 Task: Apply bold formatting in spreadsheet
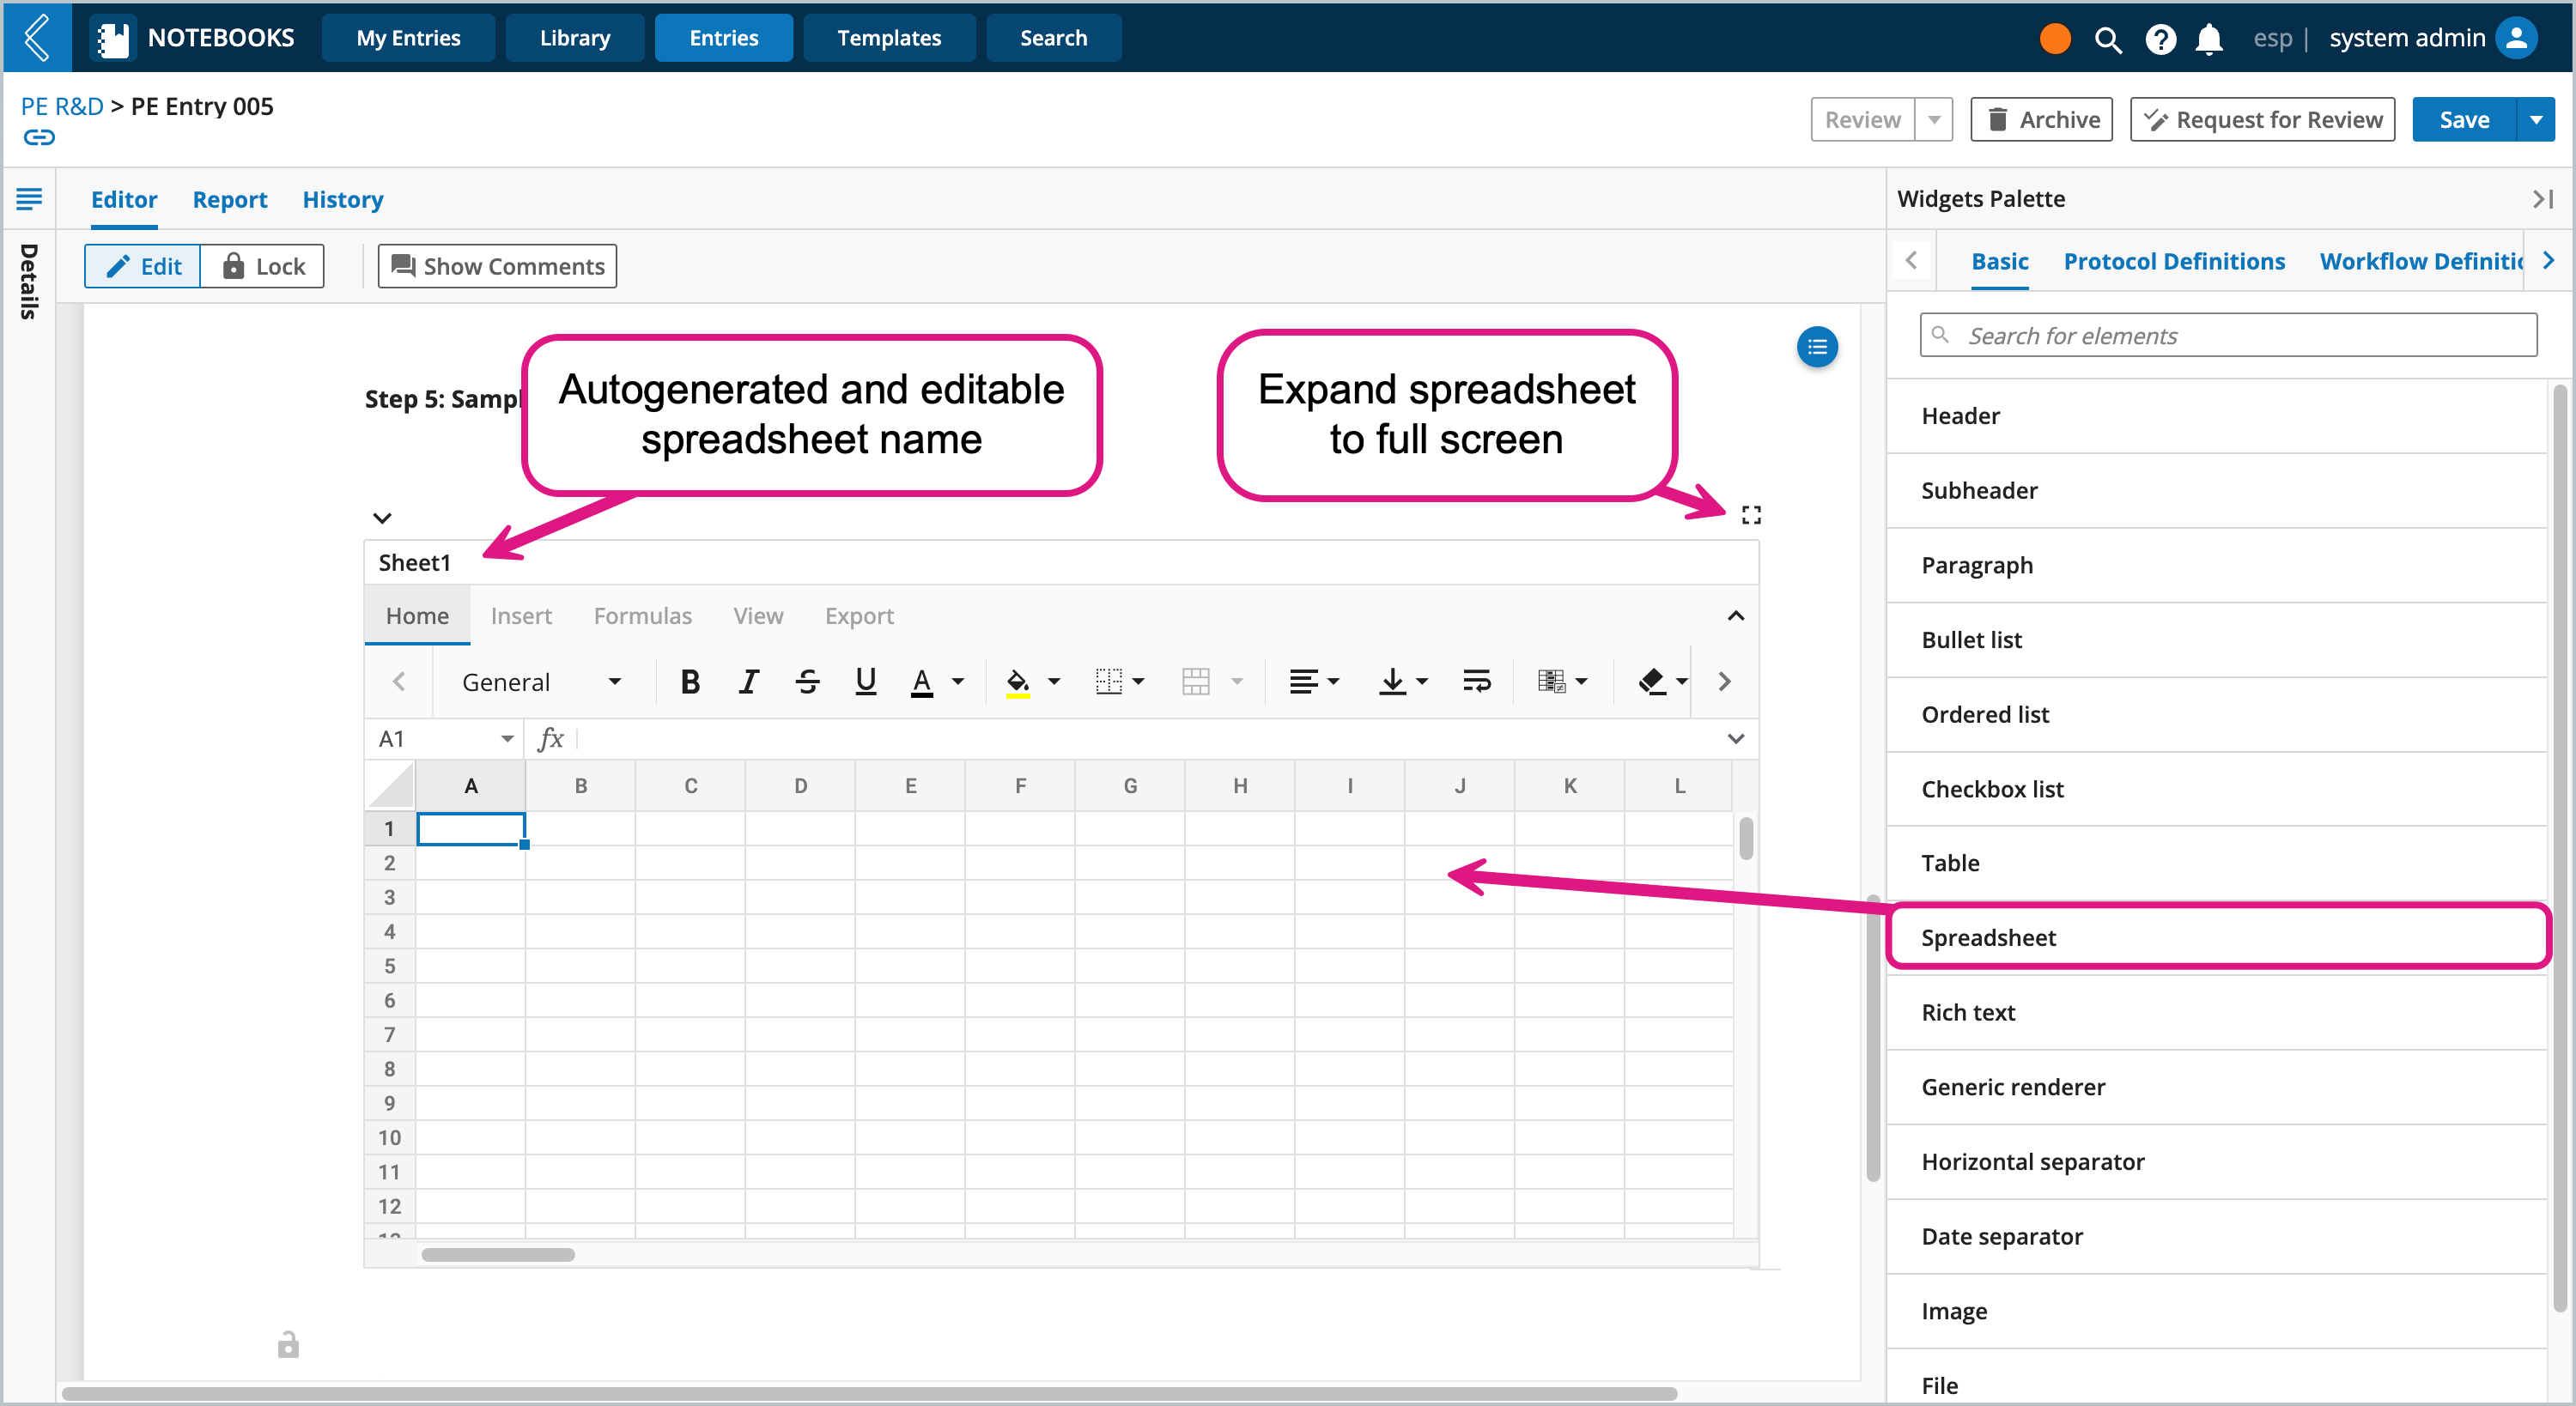689,682
